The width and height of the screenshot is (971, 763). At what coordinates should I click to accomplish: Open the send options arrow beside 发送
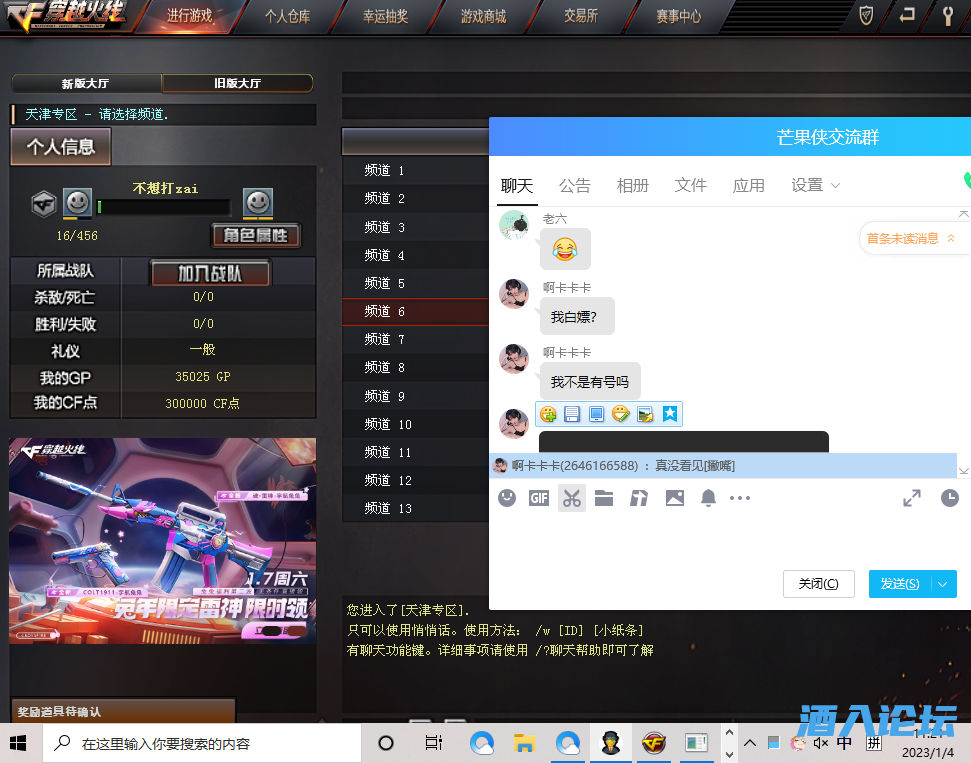click(x=943, y=584)
